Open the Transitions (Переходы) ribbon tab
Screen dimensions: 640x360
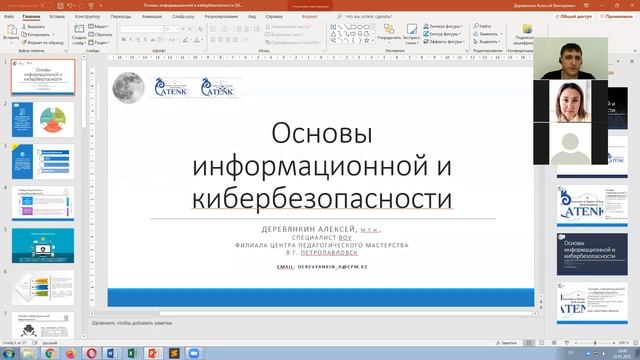tap(121, 16)
